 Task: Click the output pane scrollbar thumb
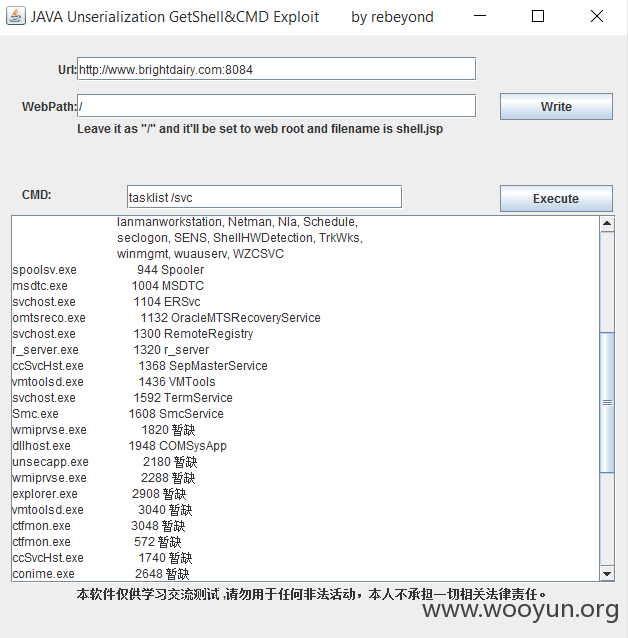(607, 402)
